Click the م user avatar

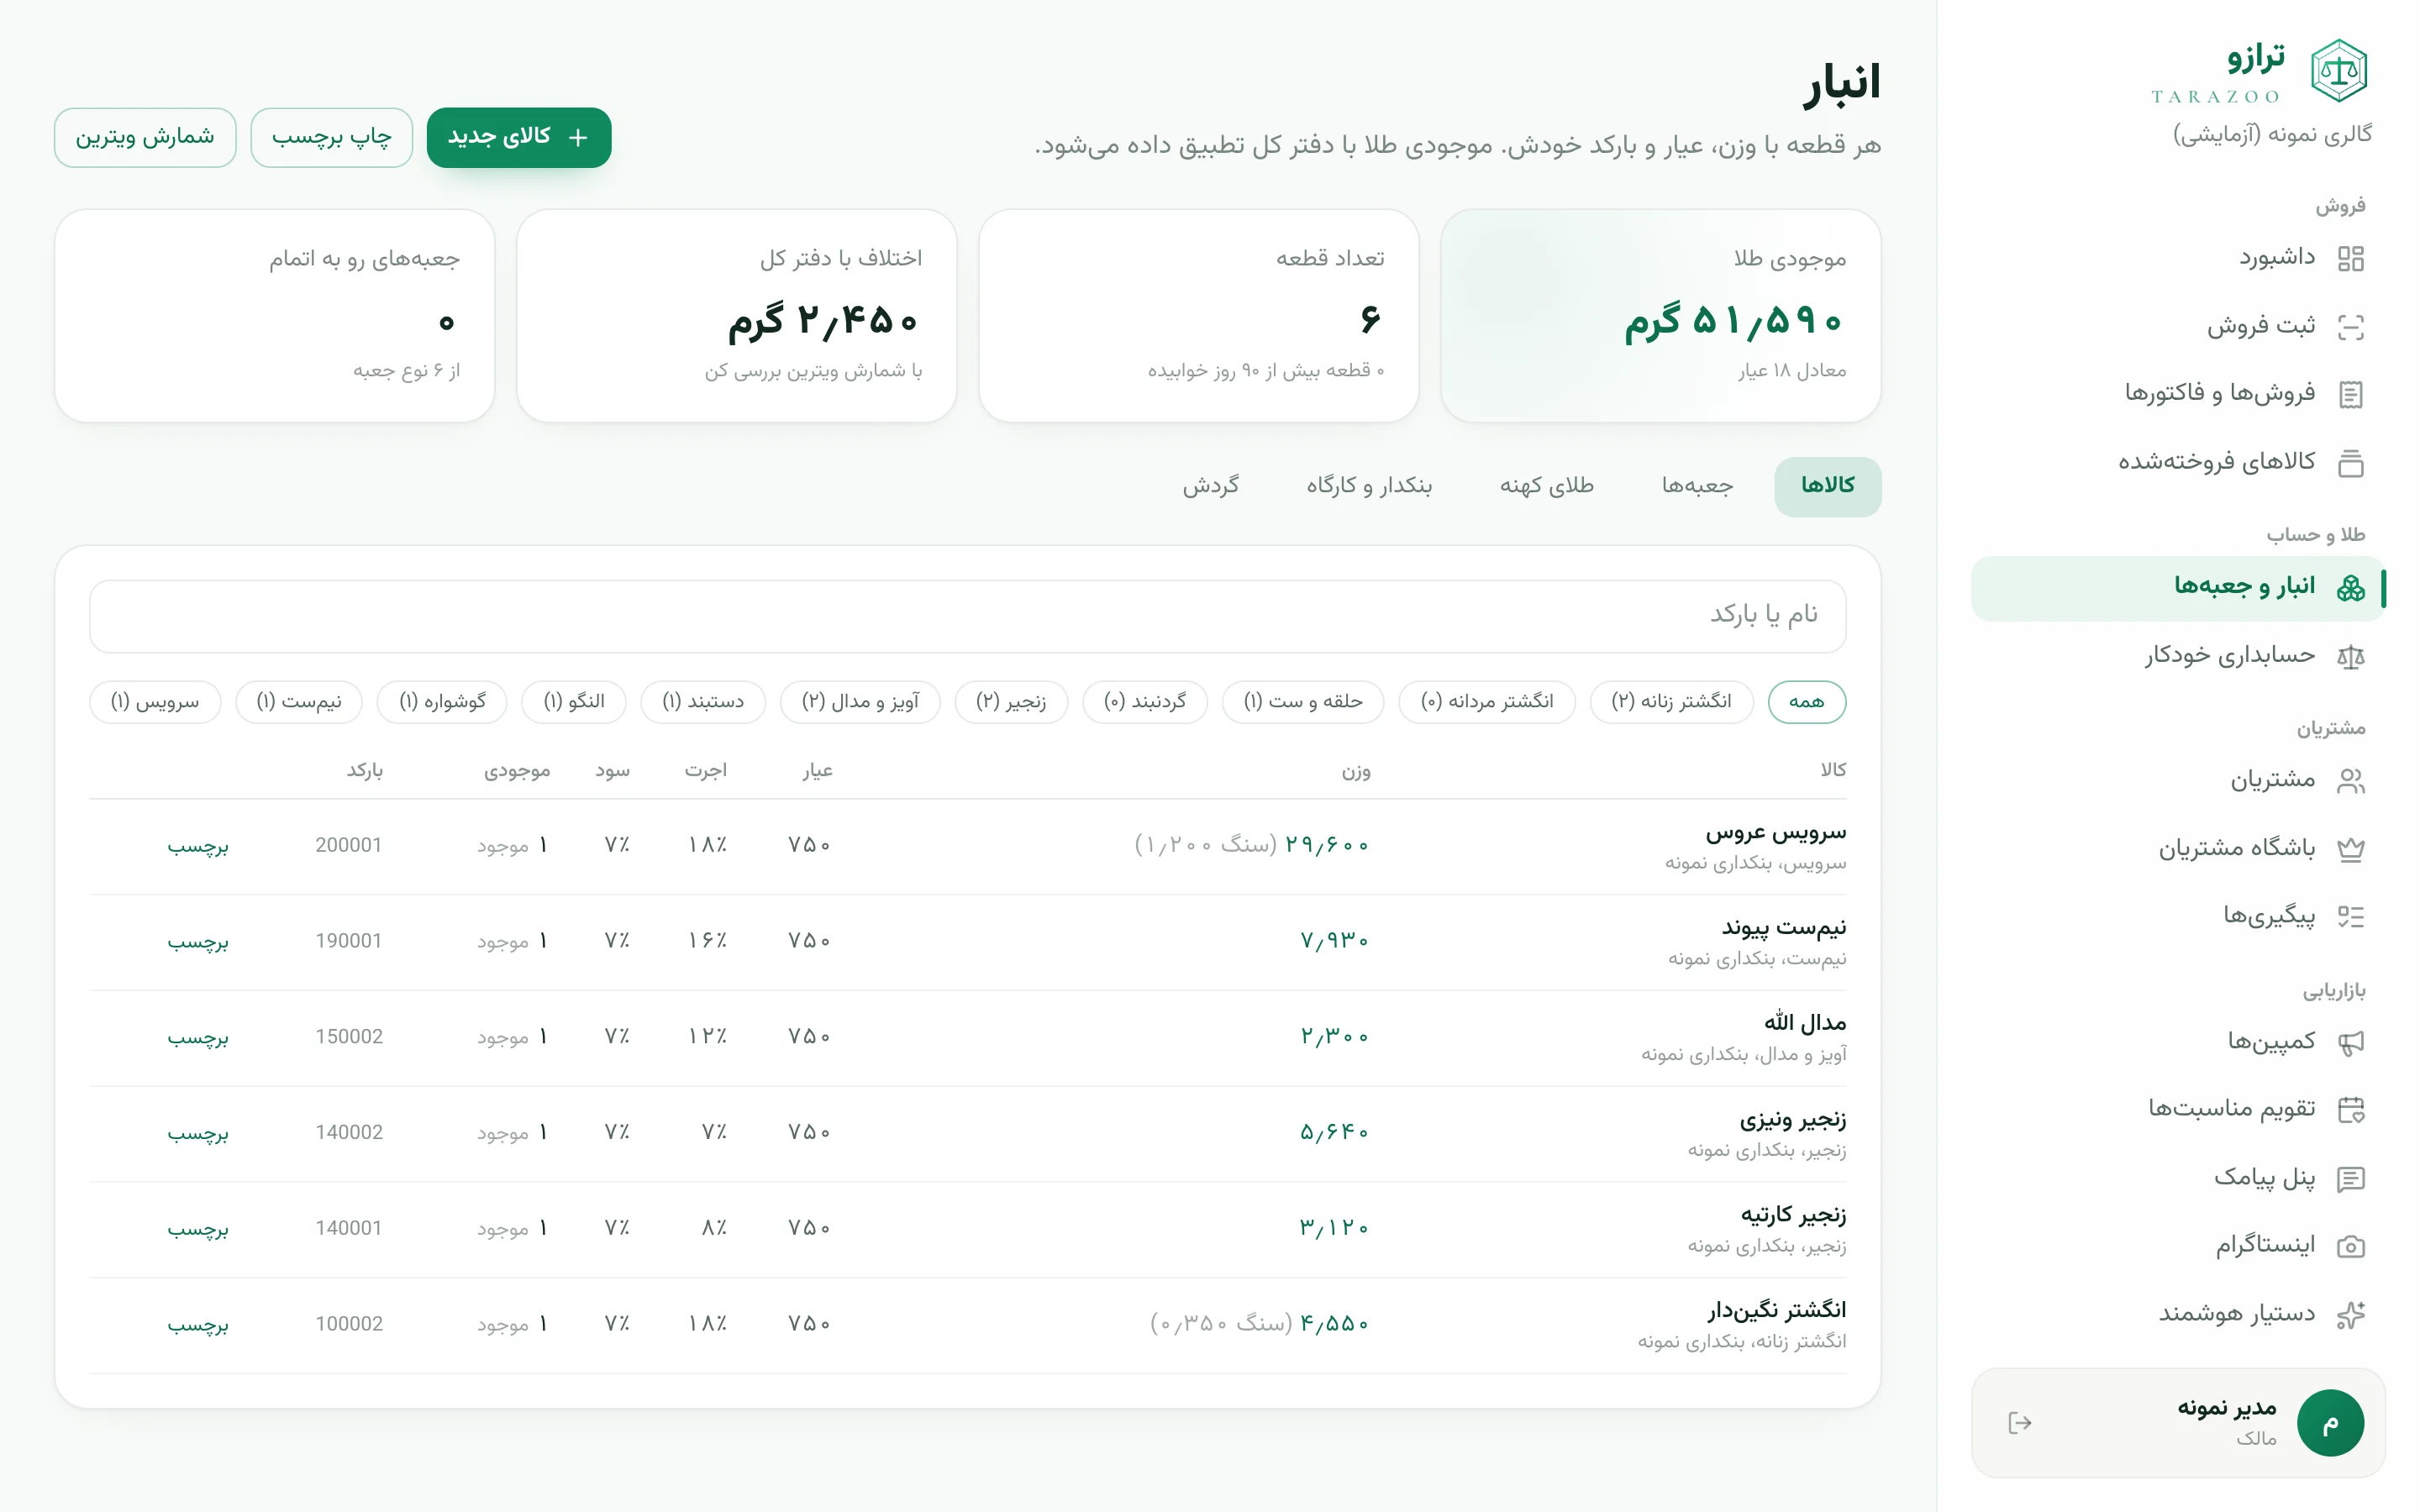click(2330, 1423)
